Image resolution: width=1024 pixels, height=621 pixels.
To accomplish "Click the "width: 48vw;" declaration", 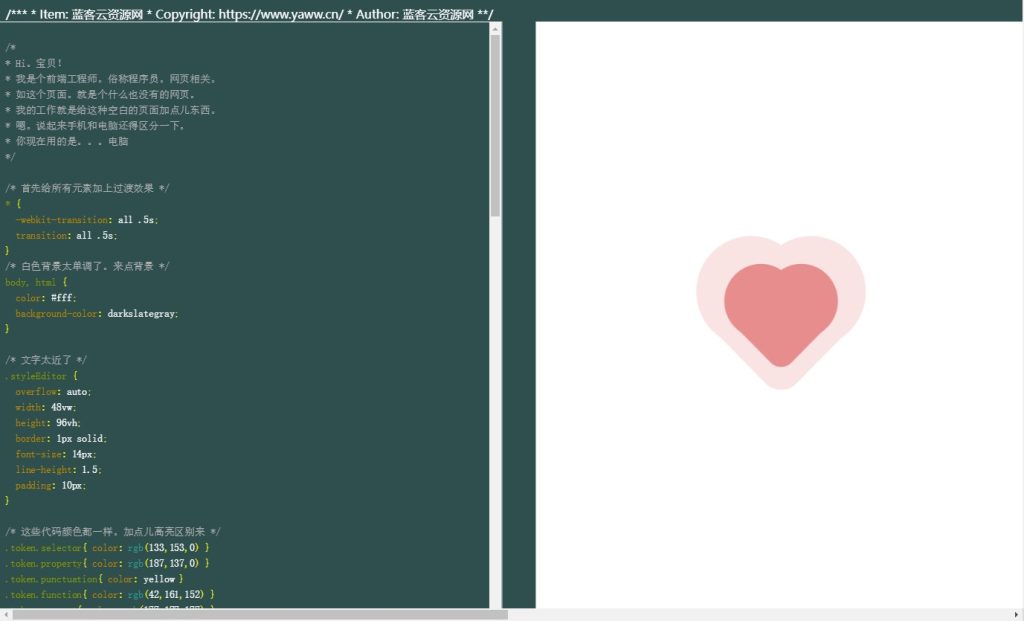I will (x=46, y=407).
